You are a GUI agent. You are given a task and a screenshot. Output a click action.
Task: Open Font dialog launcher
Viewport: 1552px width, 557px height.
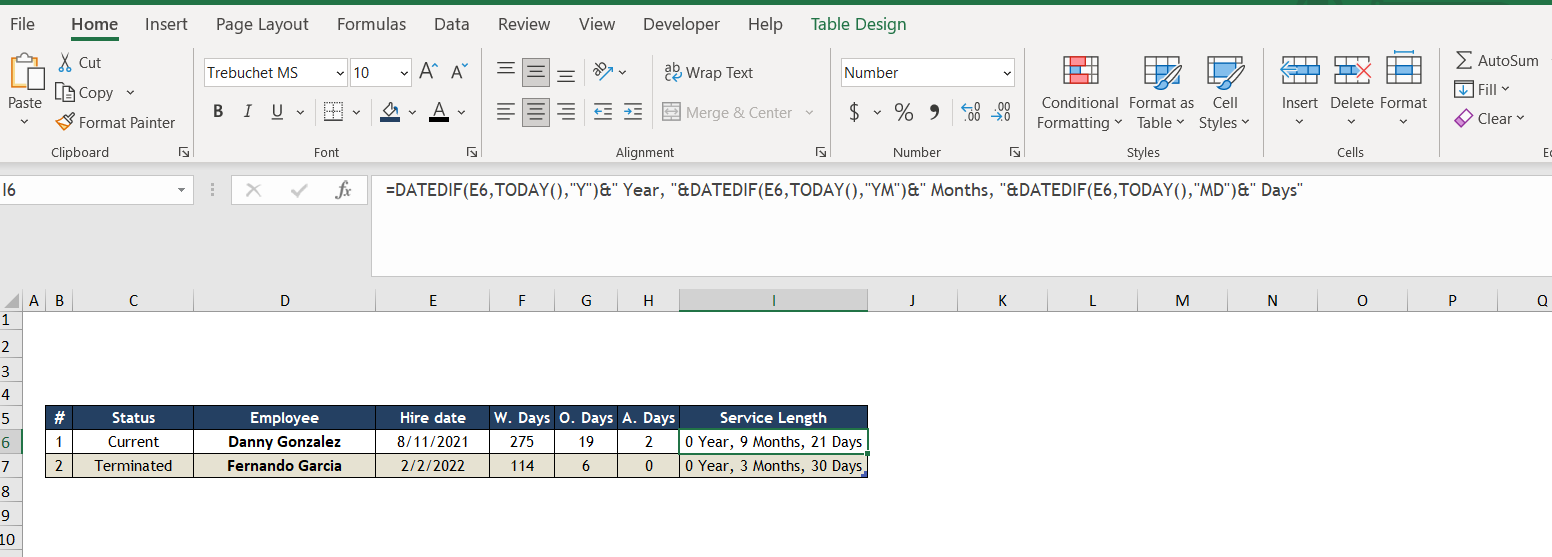pos(472,152)
